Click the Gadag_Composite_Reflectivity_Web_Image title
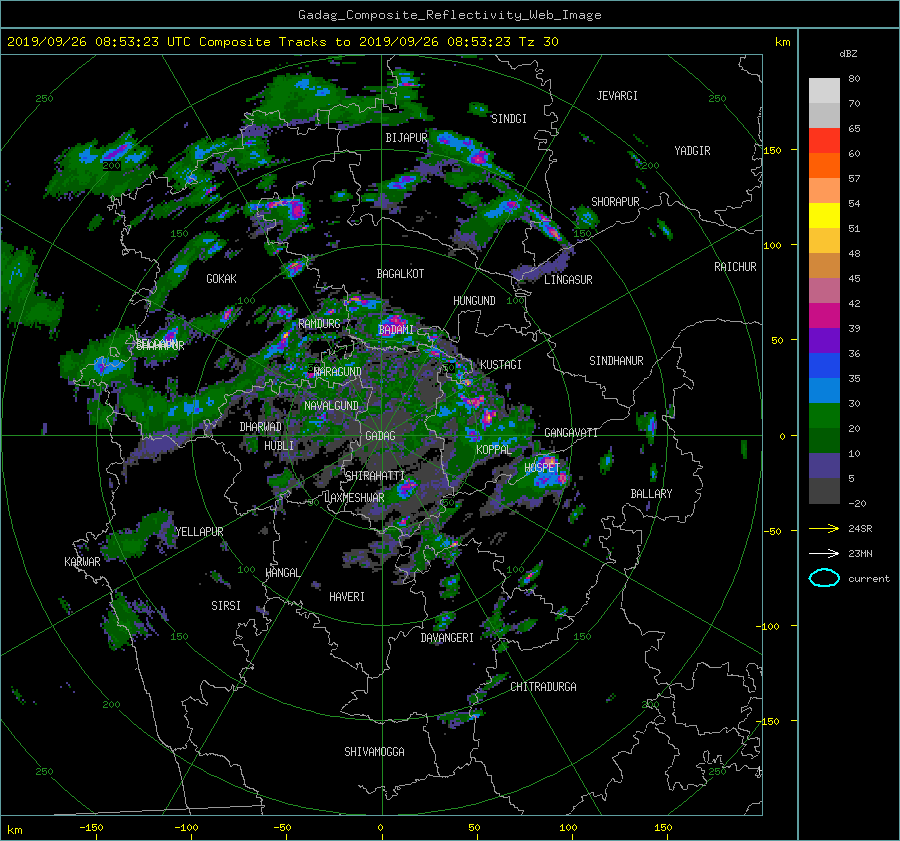900x841 pixels. coord(449,15)
